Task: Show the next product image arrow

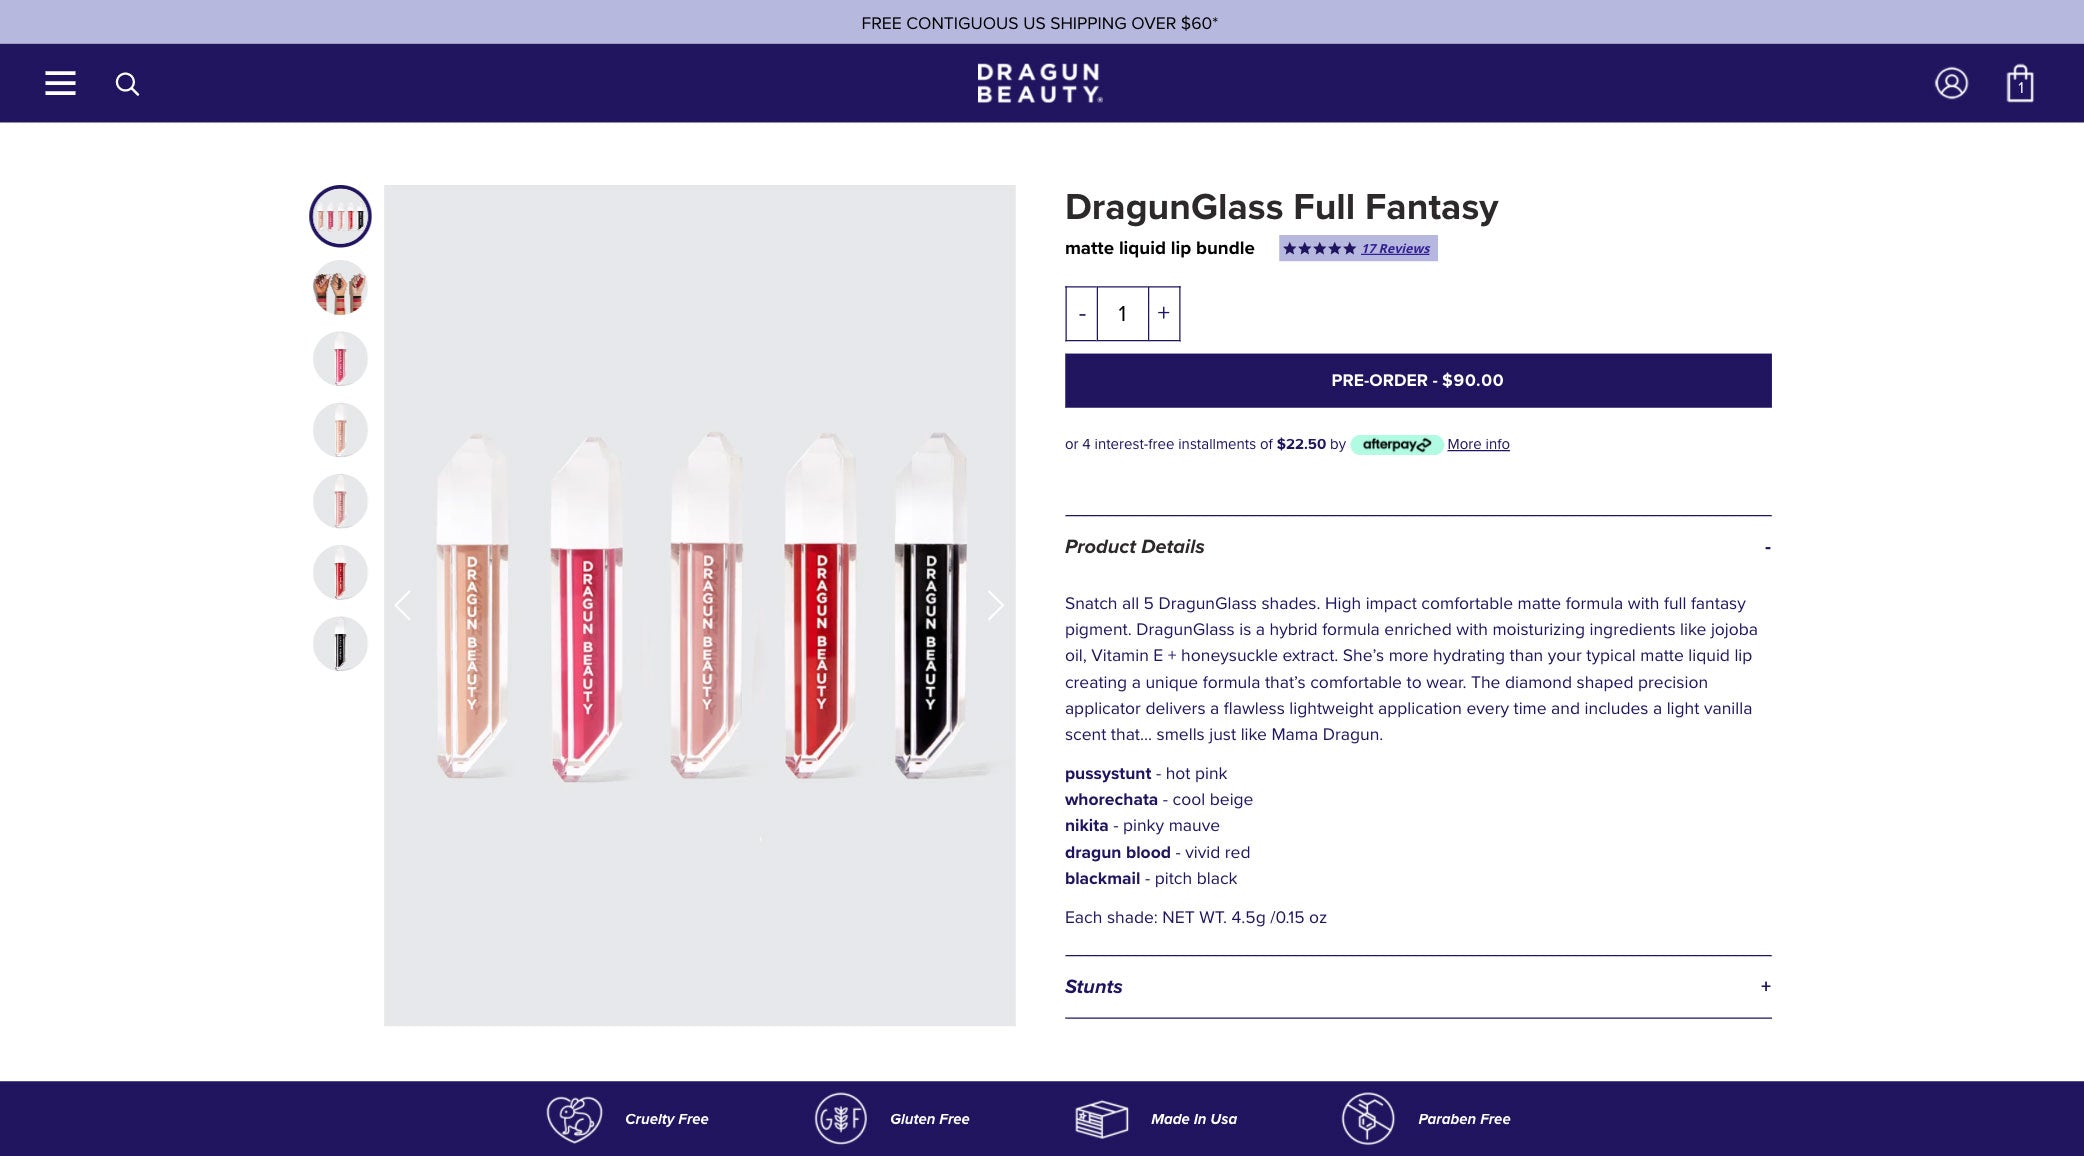Action: (995, 605)
